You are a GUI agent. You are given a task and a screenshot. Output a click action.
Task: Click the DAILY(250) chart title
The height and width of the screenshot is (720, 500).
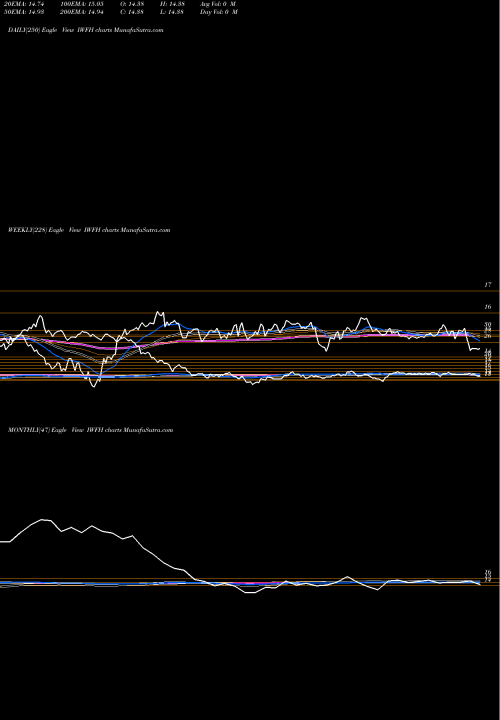86,30
